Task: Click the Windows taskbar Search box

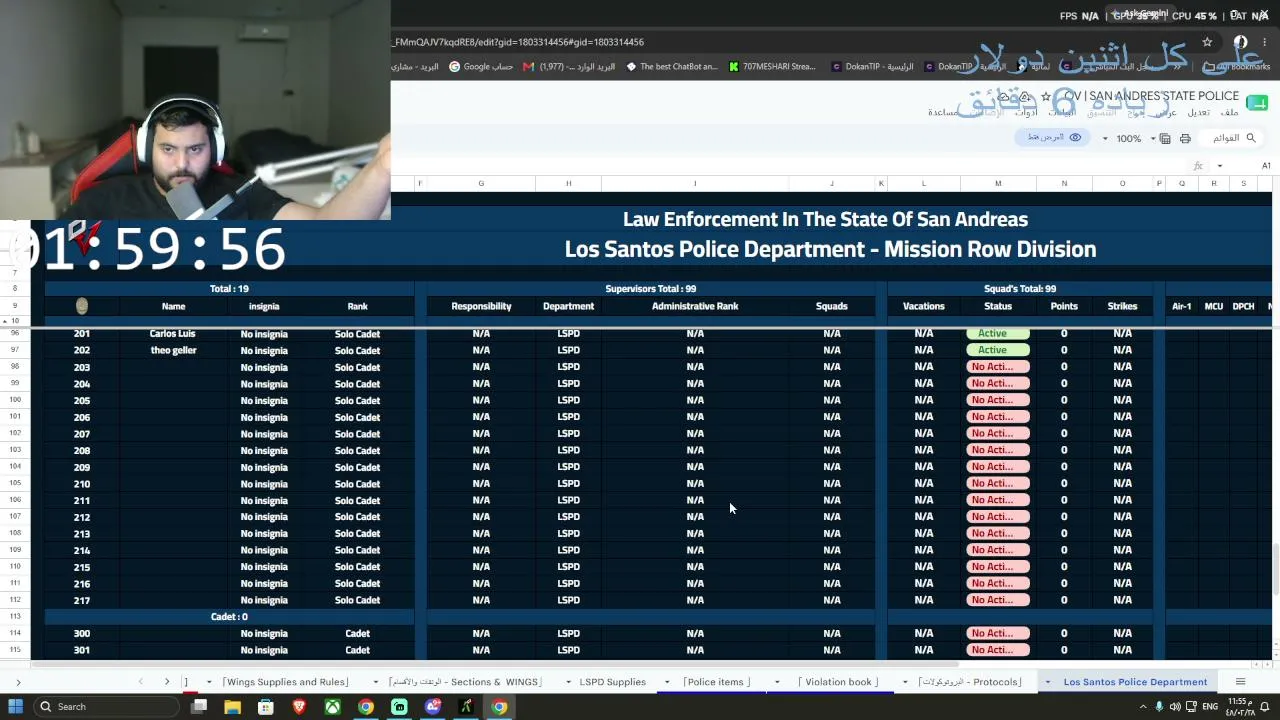Action: click(107, 706)
